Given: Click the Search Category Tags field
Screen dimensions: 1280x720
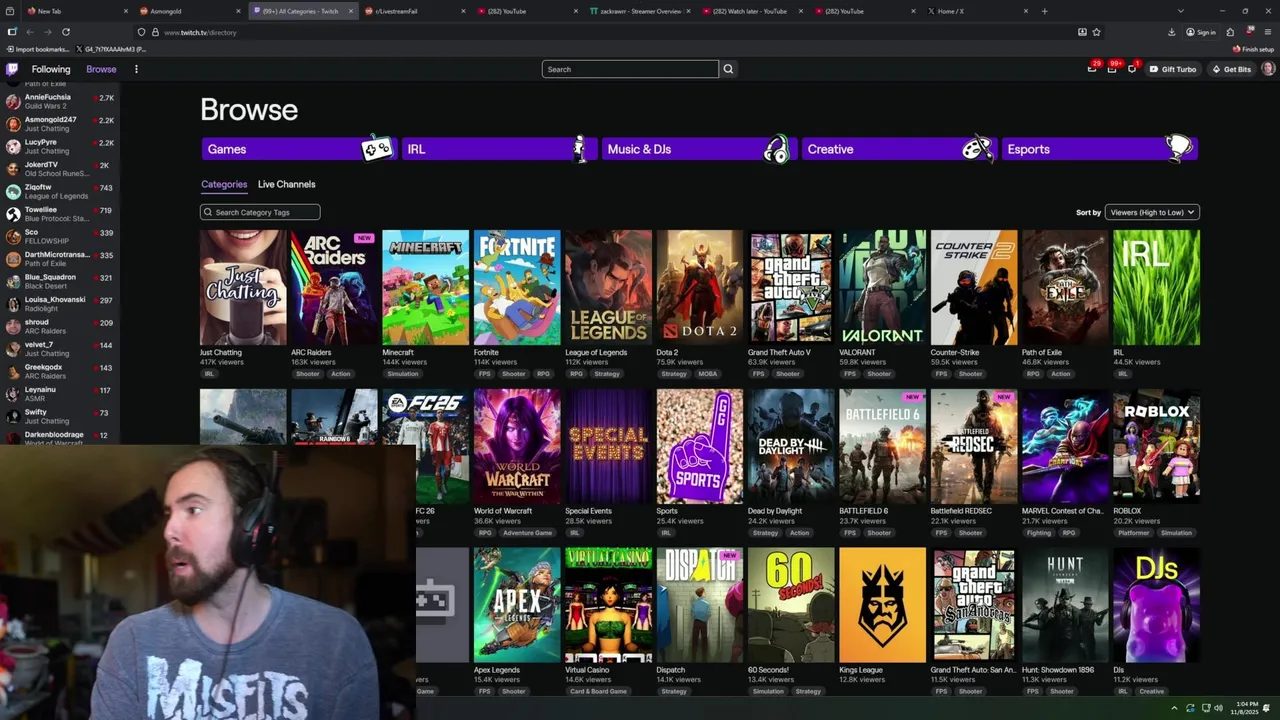Looking at the screenshot, I should [x=260, y=212].
